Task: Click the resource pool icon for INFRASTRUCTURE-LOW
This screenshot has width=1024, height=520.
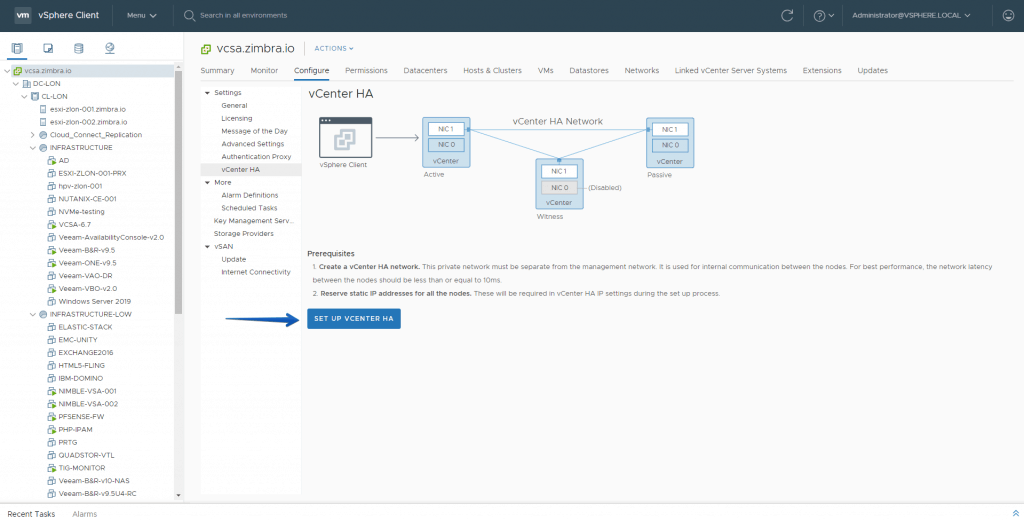Action: (x=43, y=314)
